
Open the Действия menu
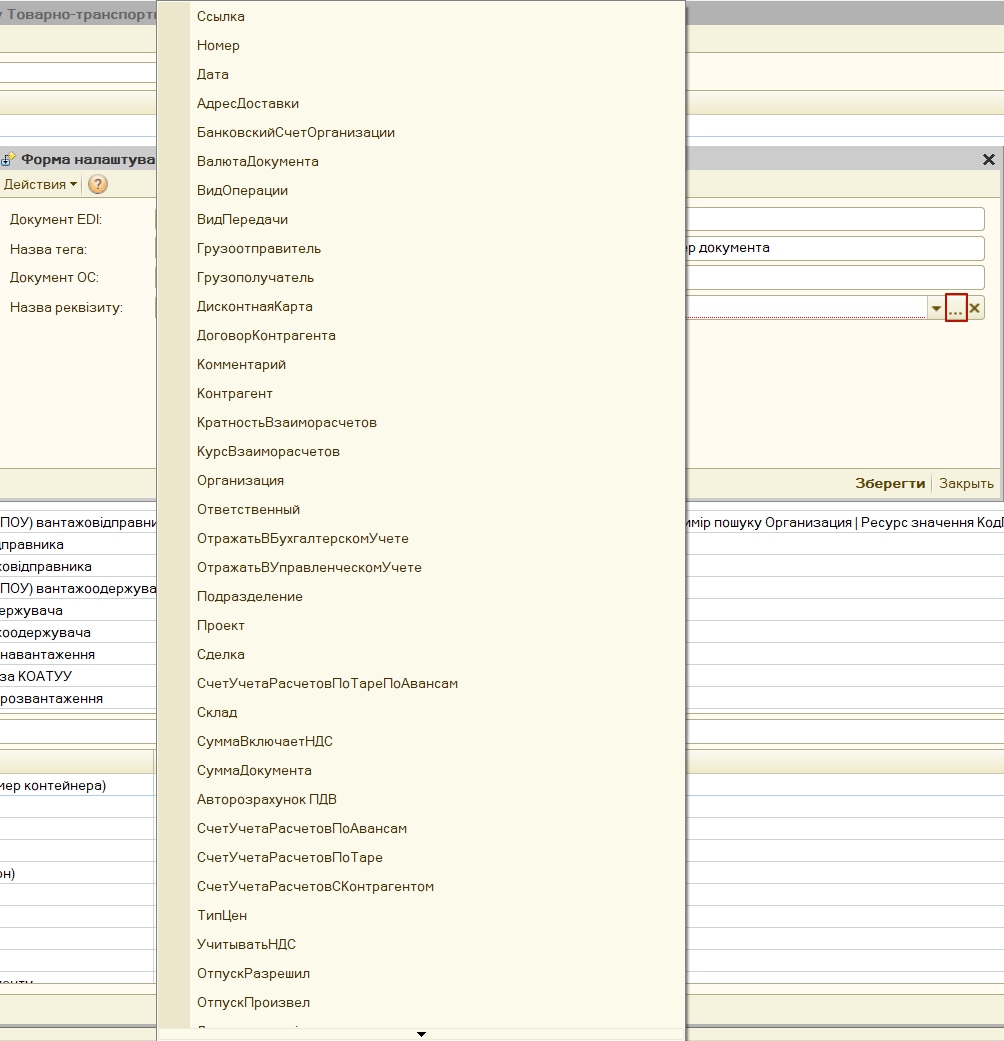pyautogui.click(x=40, y=185)
